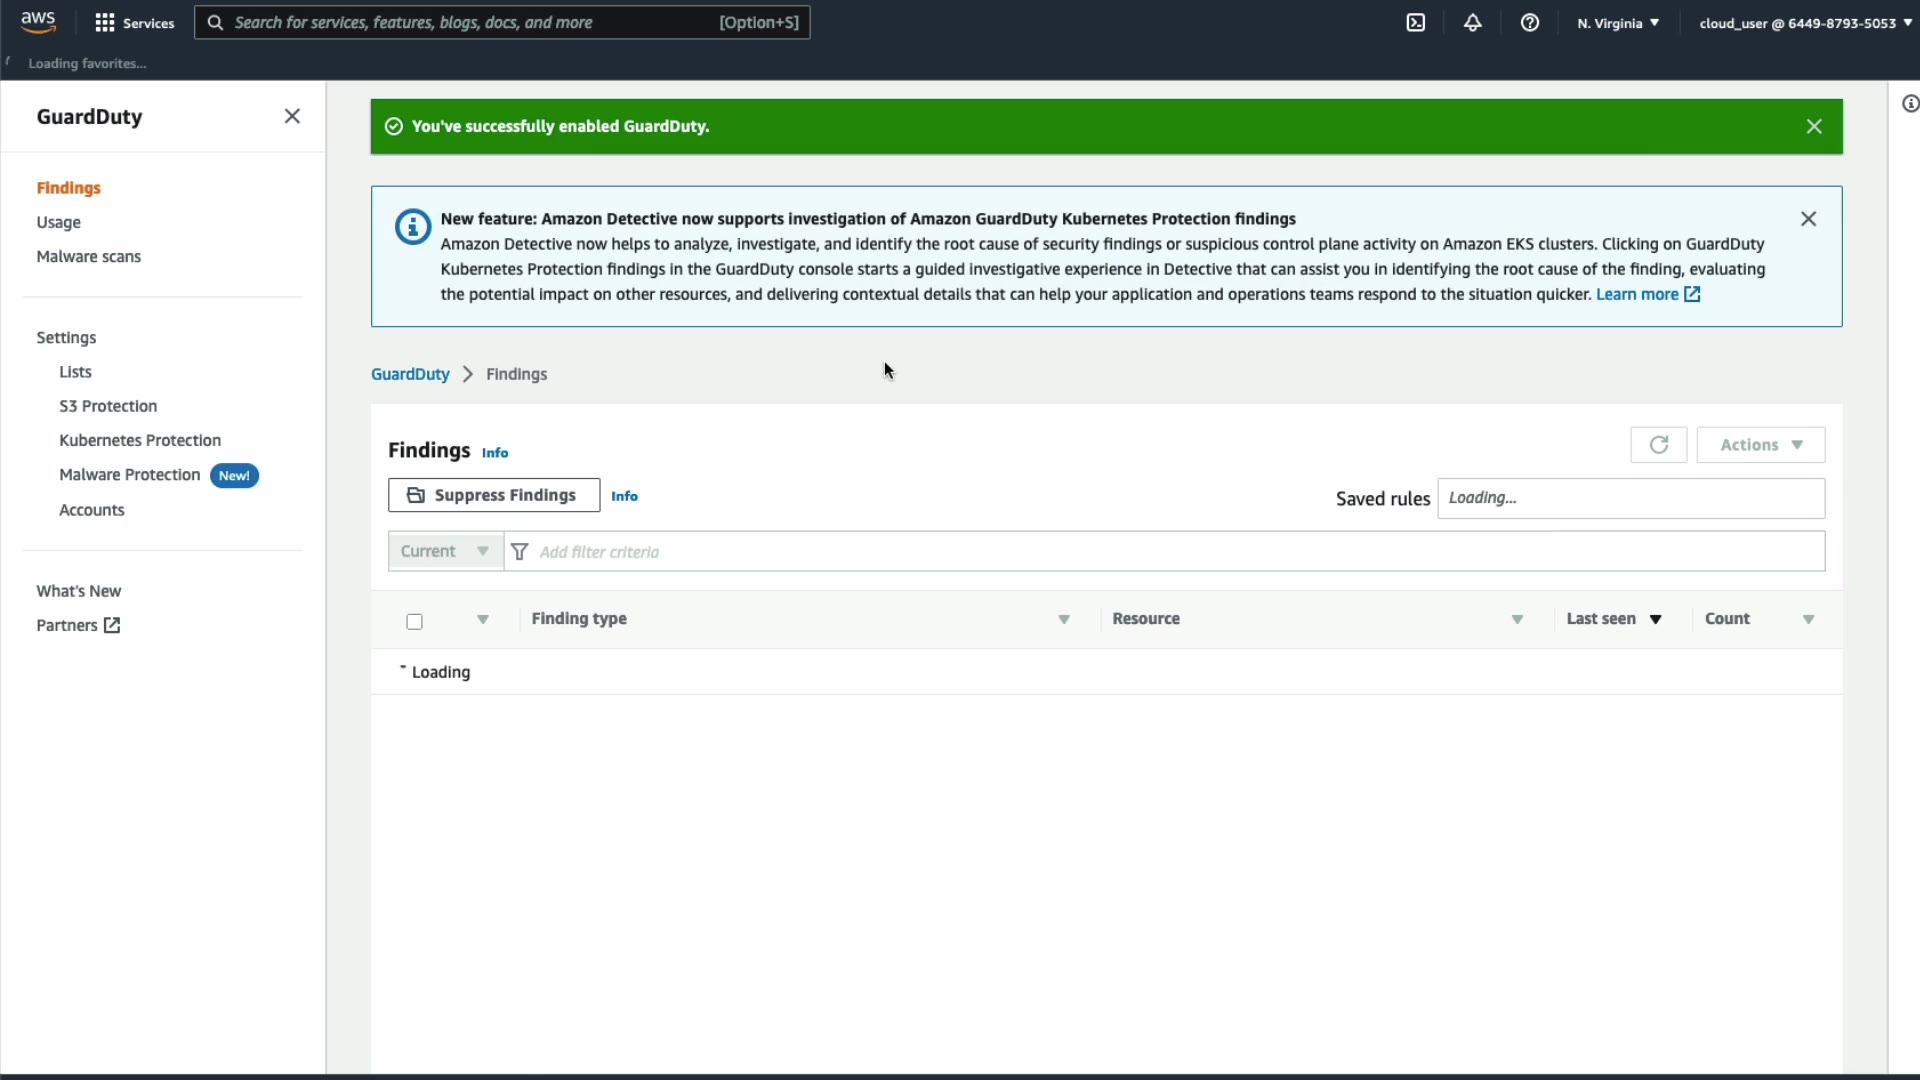Image resolution: width=1920 pixels, height=1080 pixels.
Task: Close the Amazon Detective info banner
Action: [1808, 219]
